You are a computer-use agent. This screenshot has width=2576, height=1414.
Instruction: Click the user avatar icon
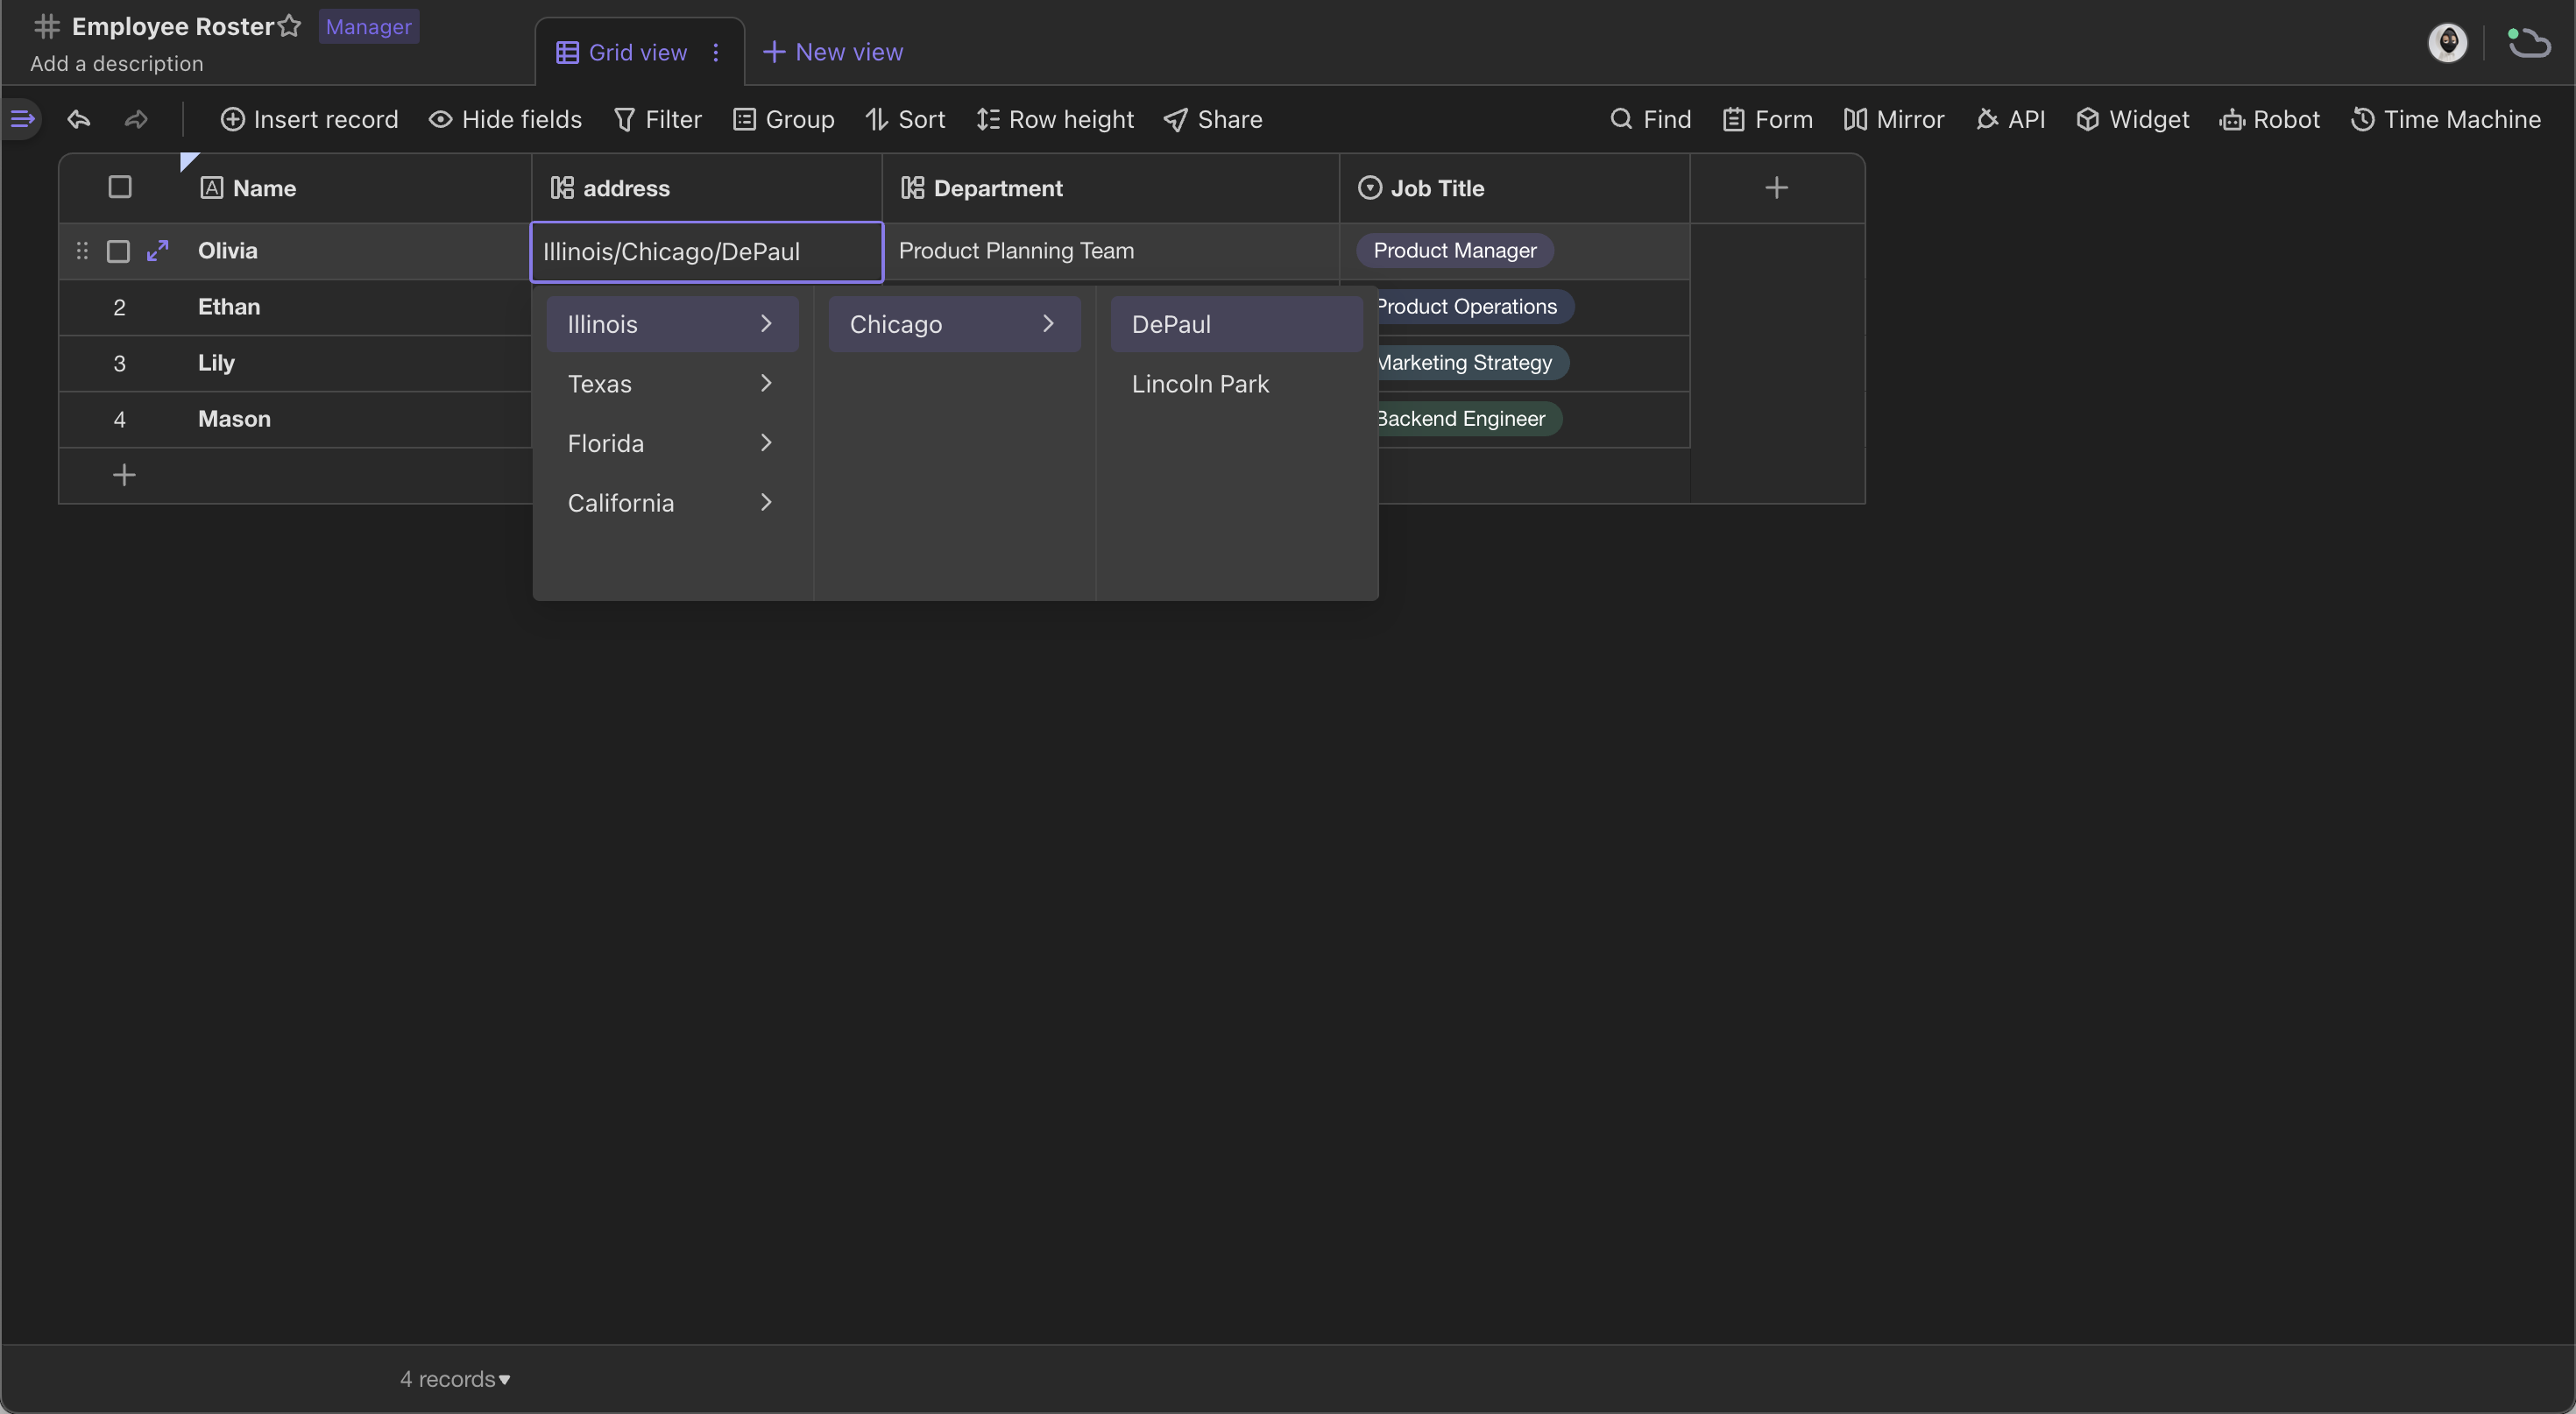(2447, 43)
